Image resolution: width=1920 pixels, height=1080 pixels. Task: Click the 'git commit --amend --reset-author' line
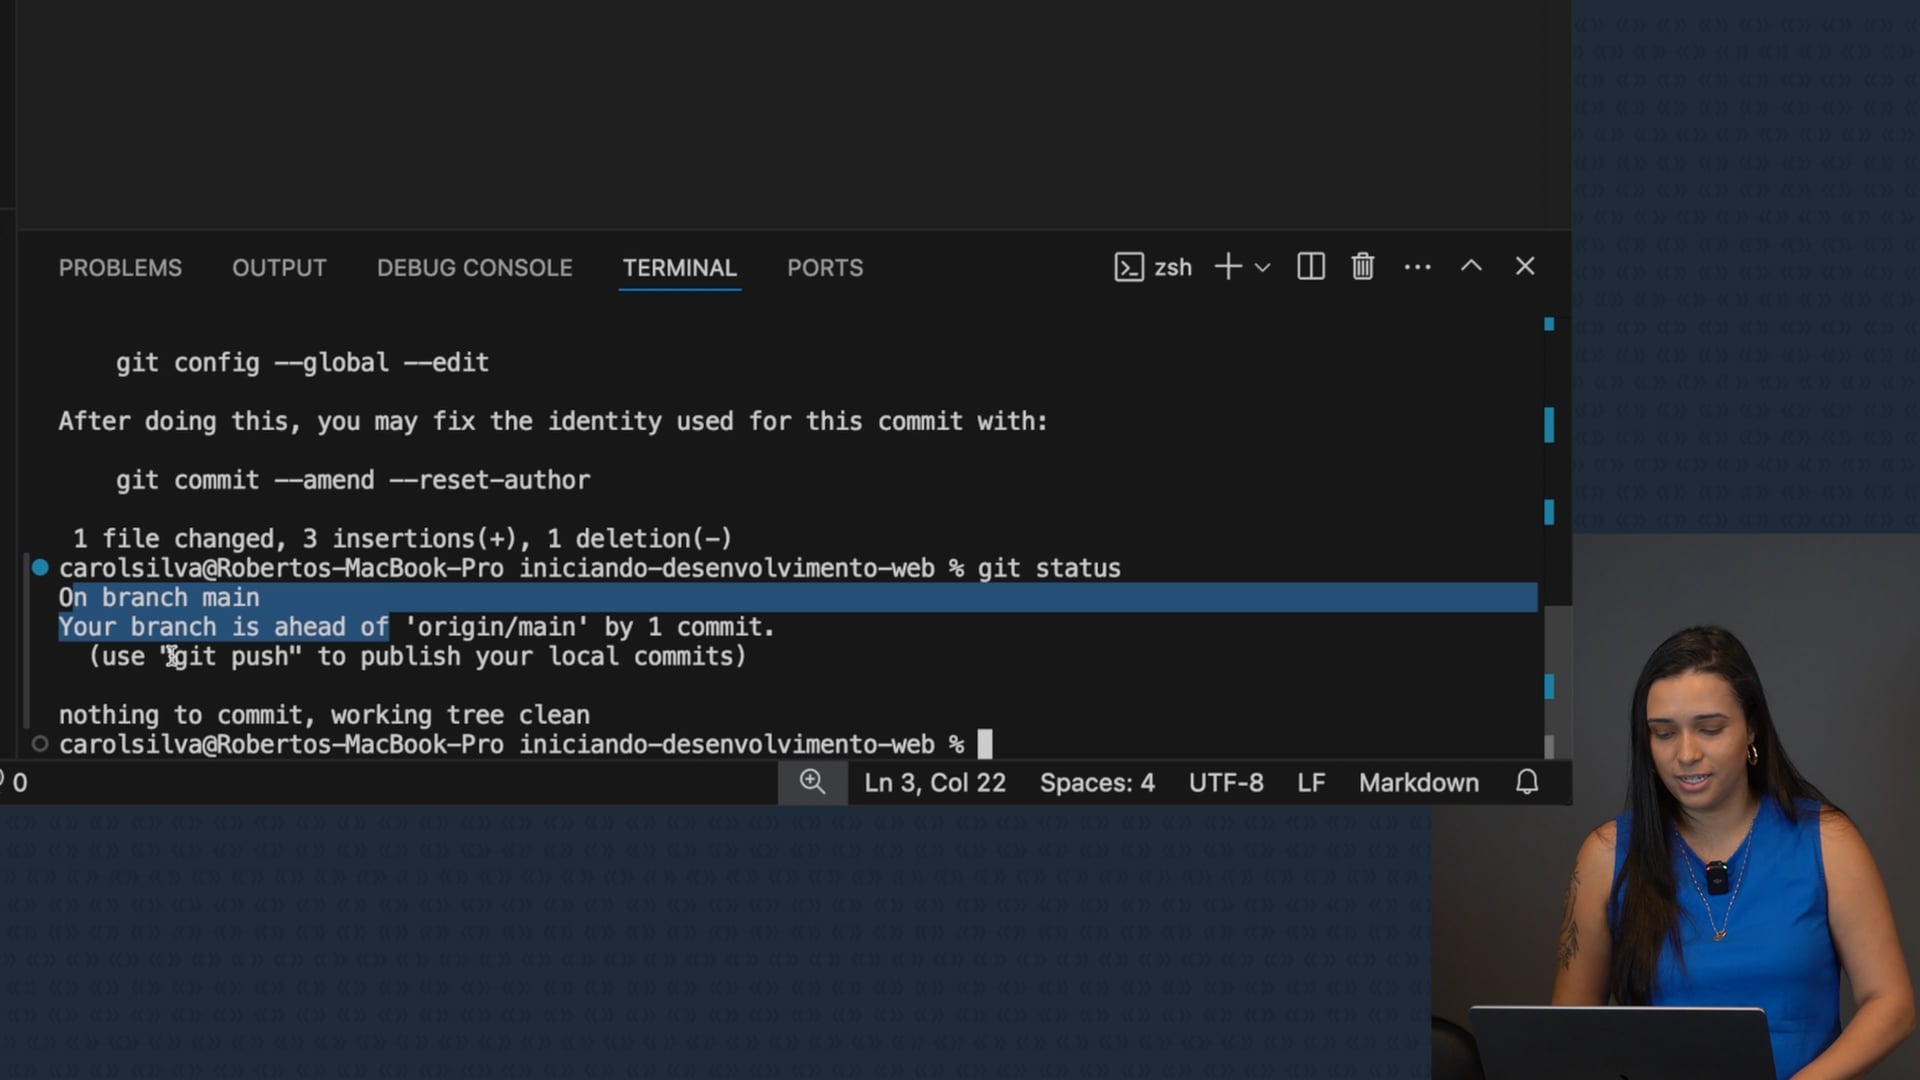tap(353, 480)
